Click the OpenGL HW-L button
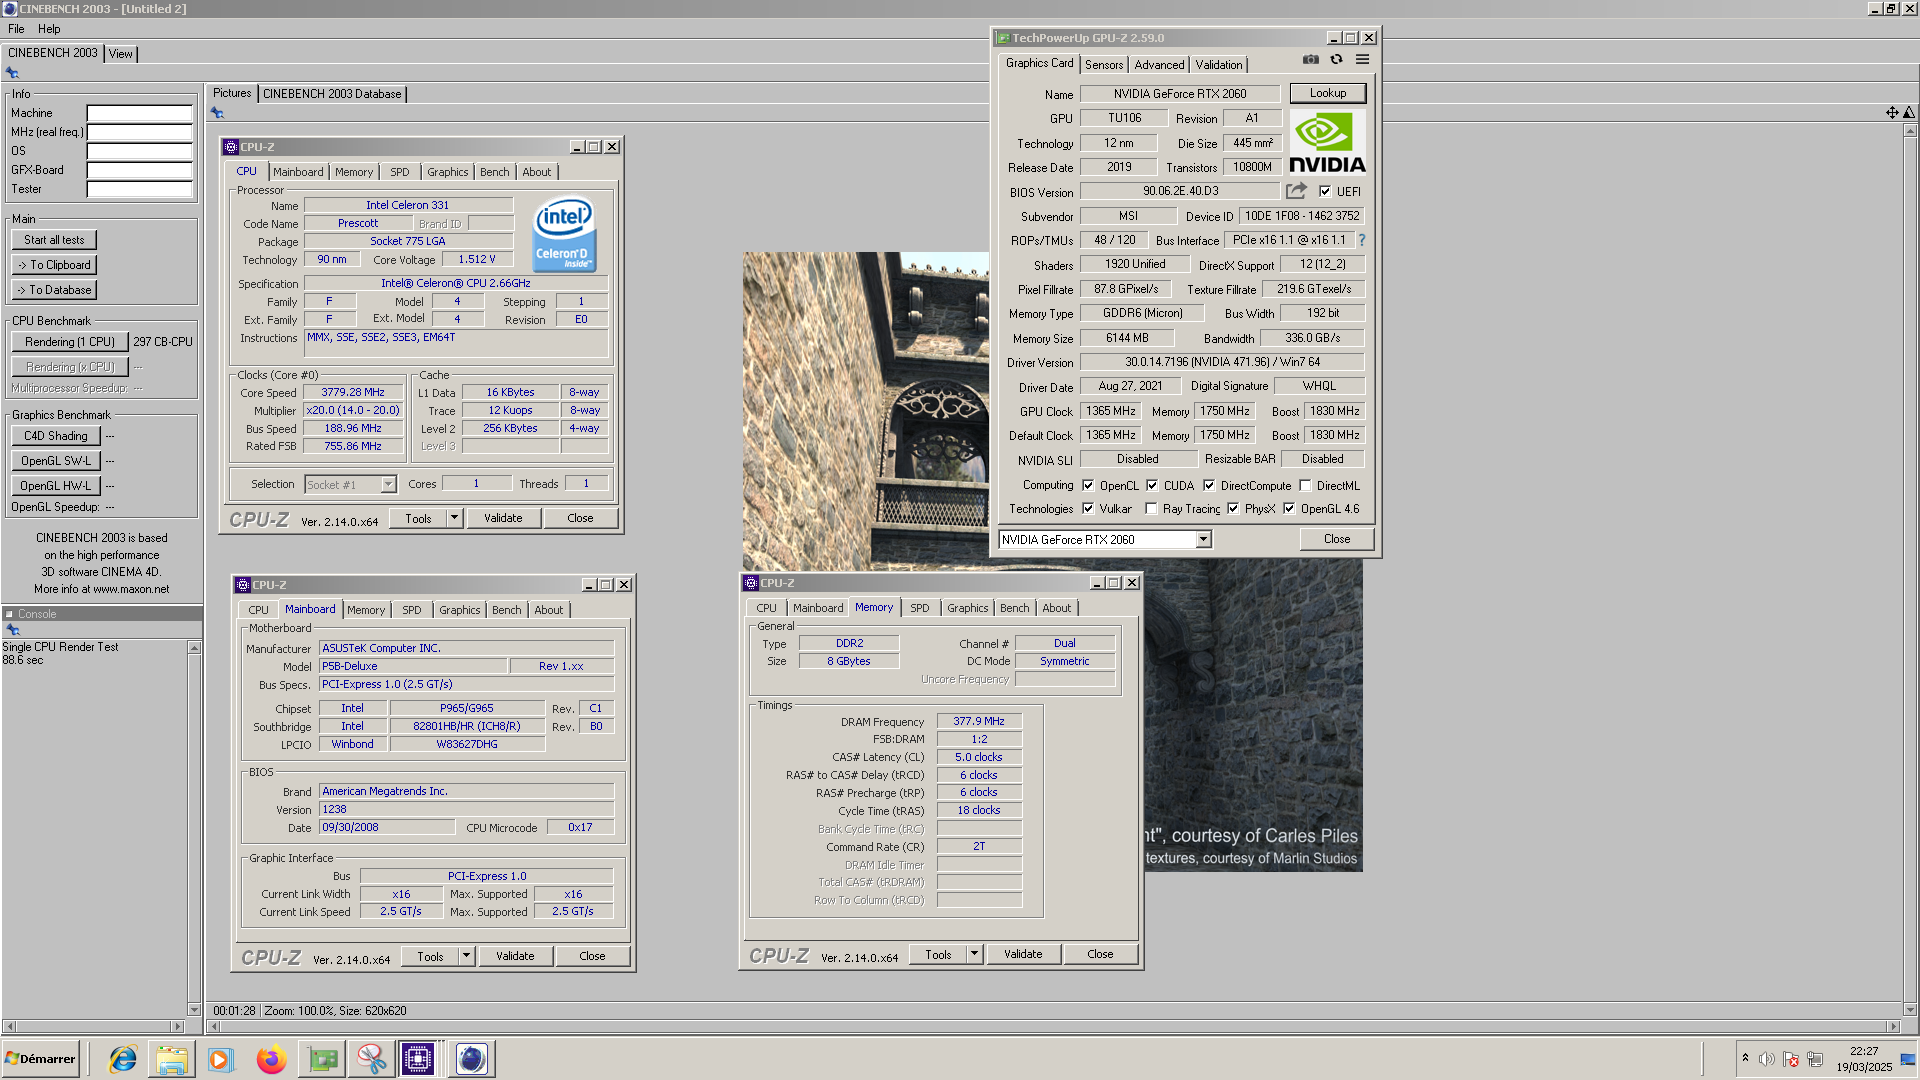Viewport: 1920px width, 1080px height. pyautogui.click(x=56, y=486)
